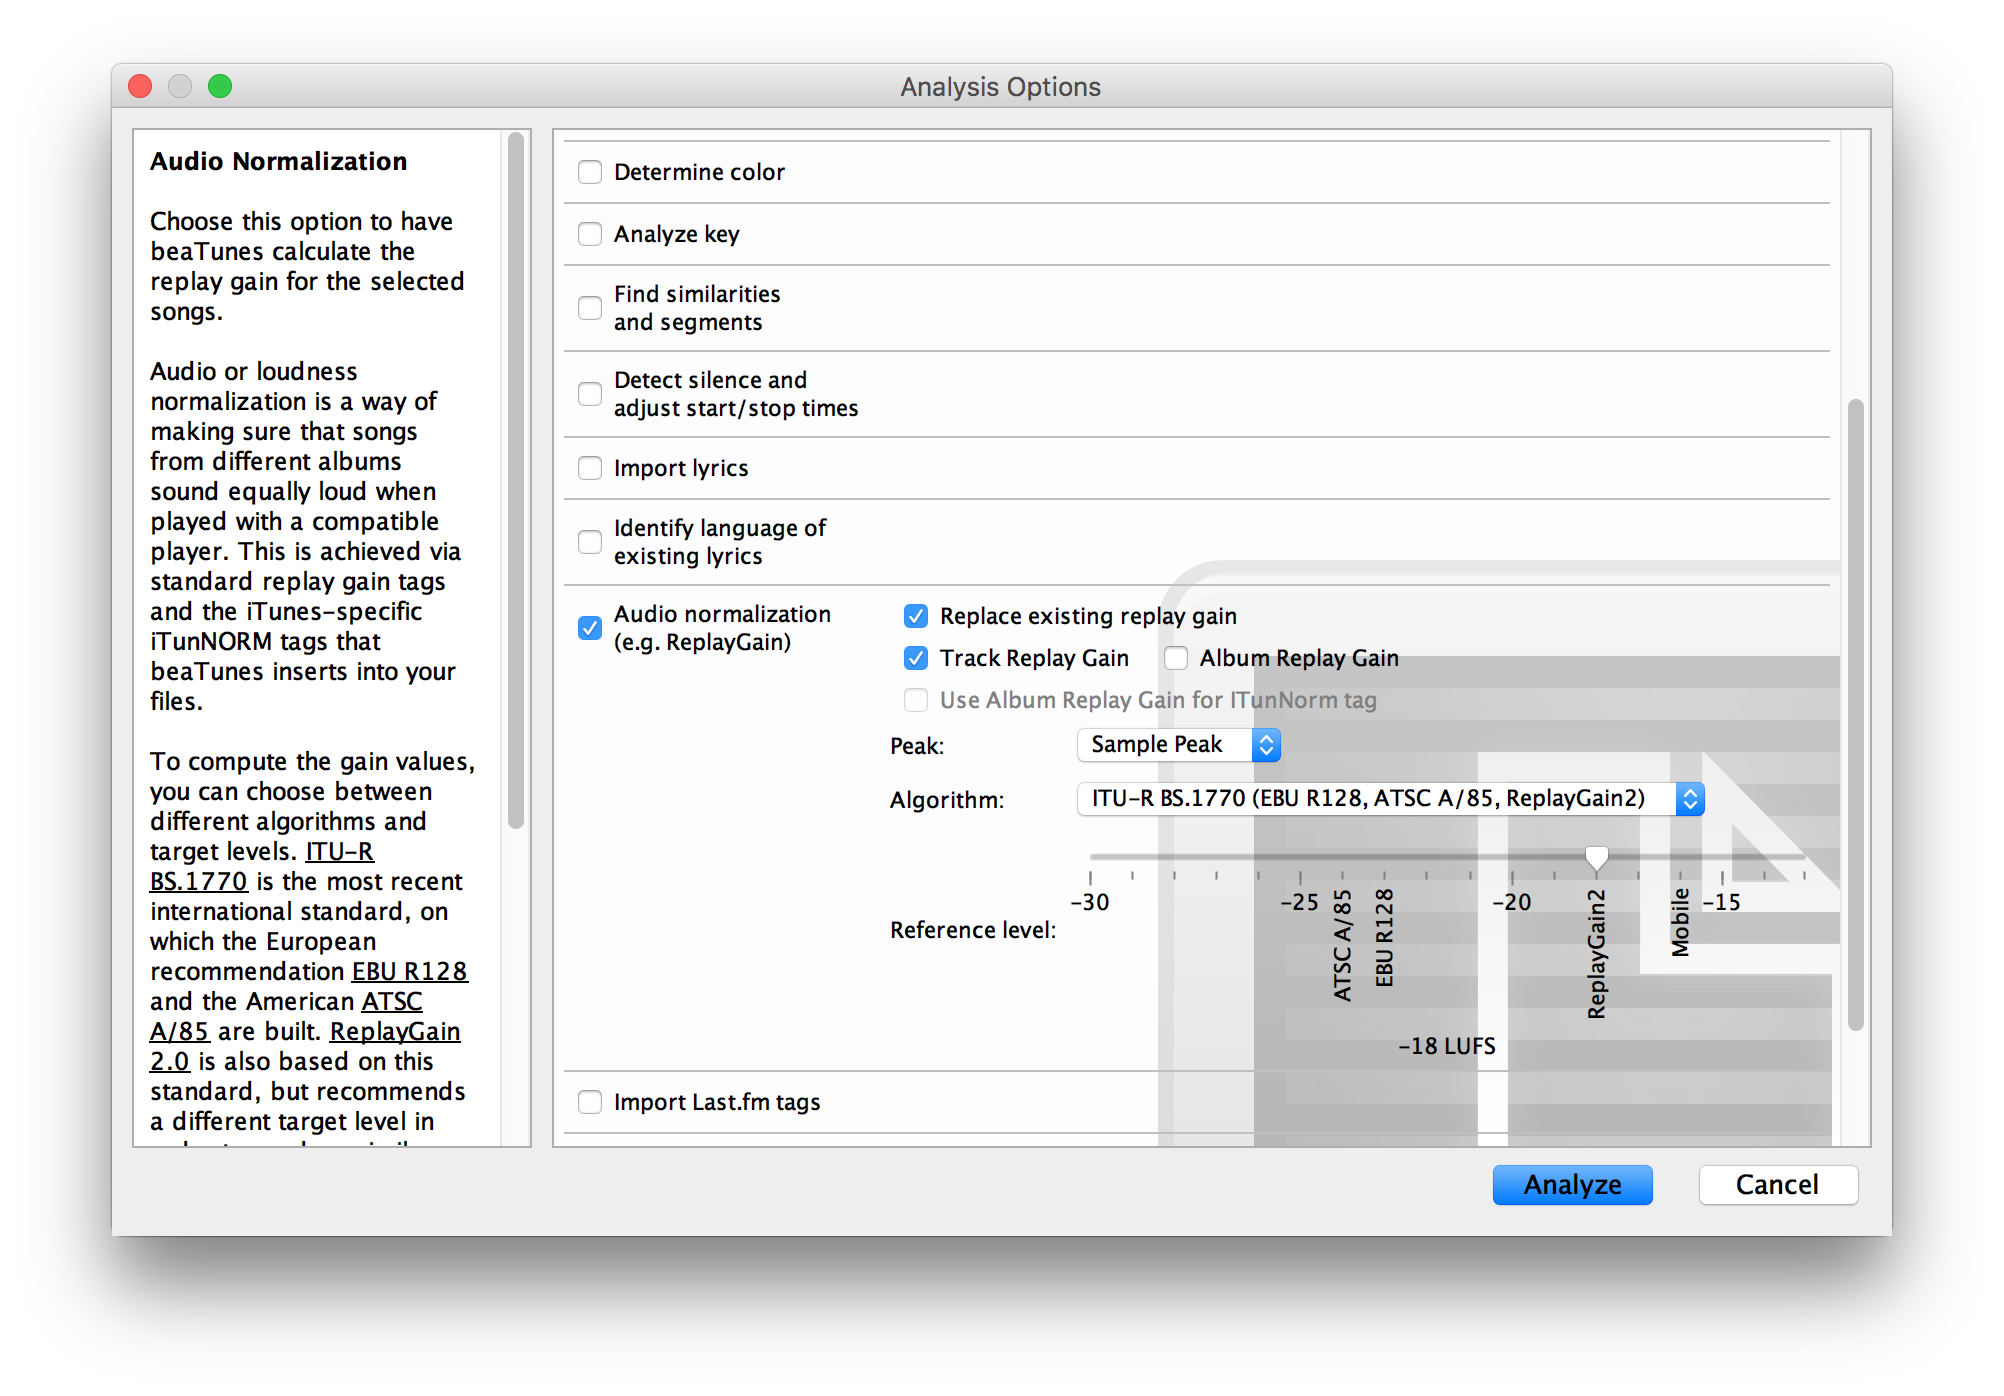Viewport: 2004px width, 1396px height.
Task: Click the Analyze button
Action: 1572,1185
